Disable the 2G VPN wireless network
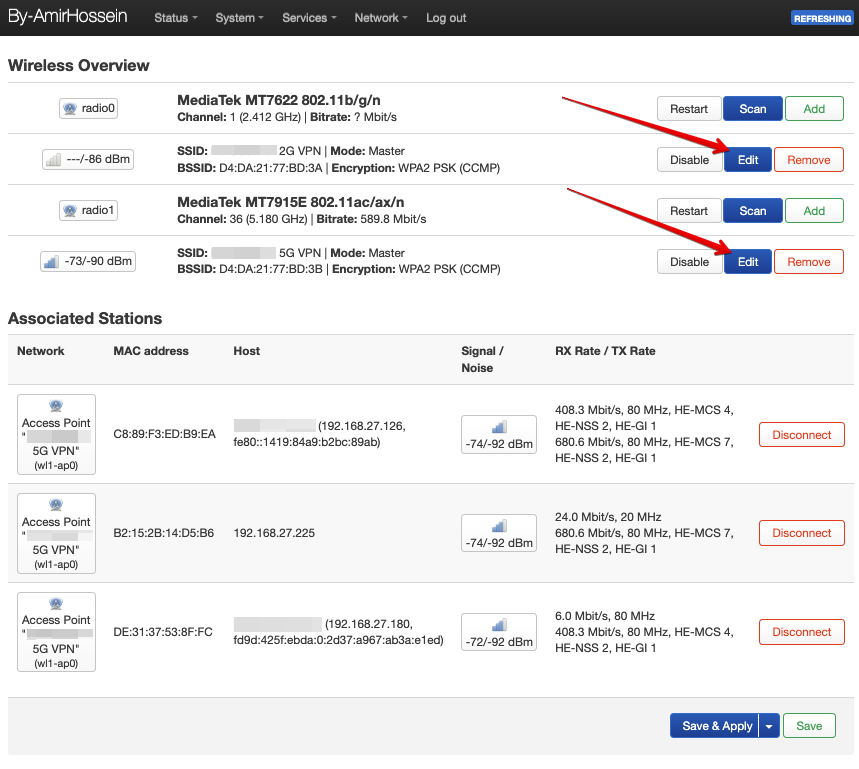This screenshot has height=769, width=859. pyautogui.click(x=689, y=160)
